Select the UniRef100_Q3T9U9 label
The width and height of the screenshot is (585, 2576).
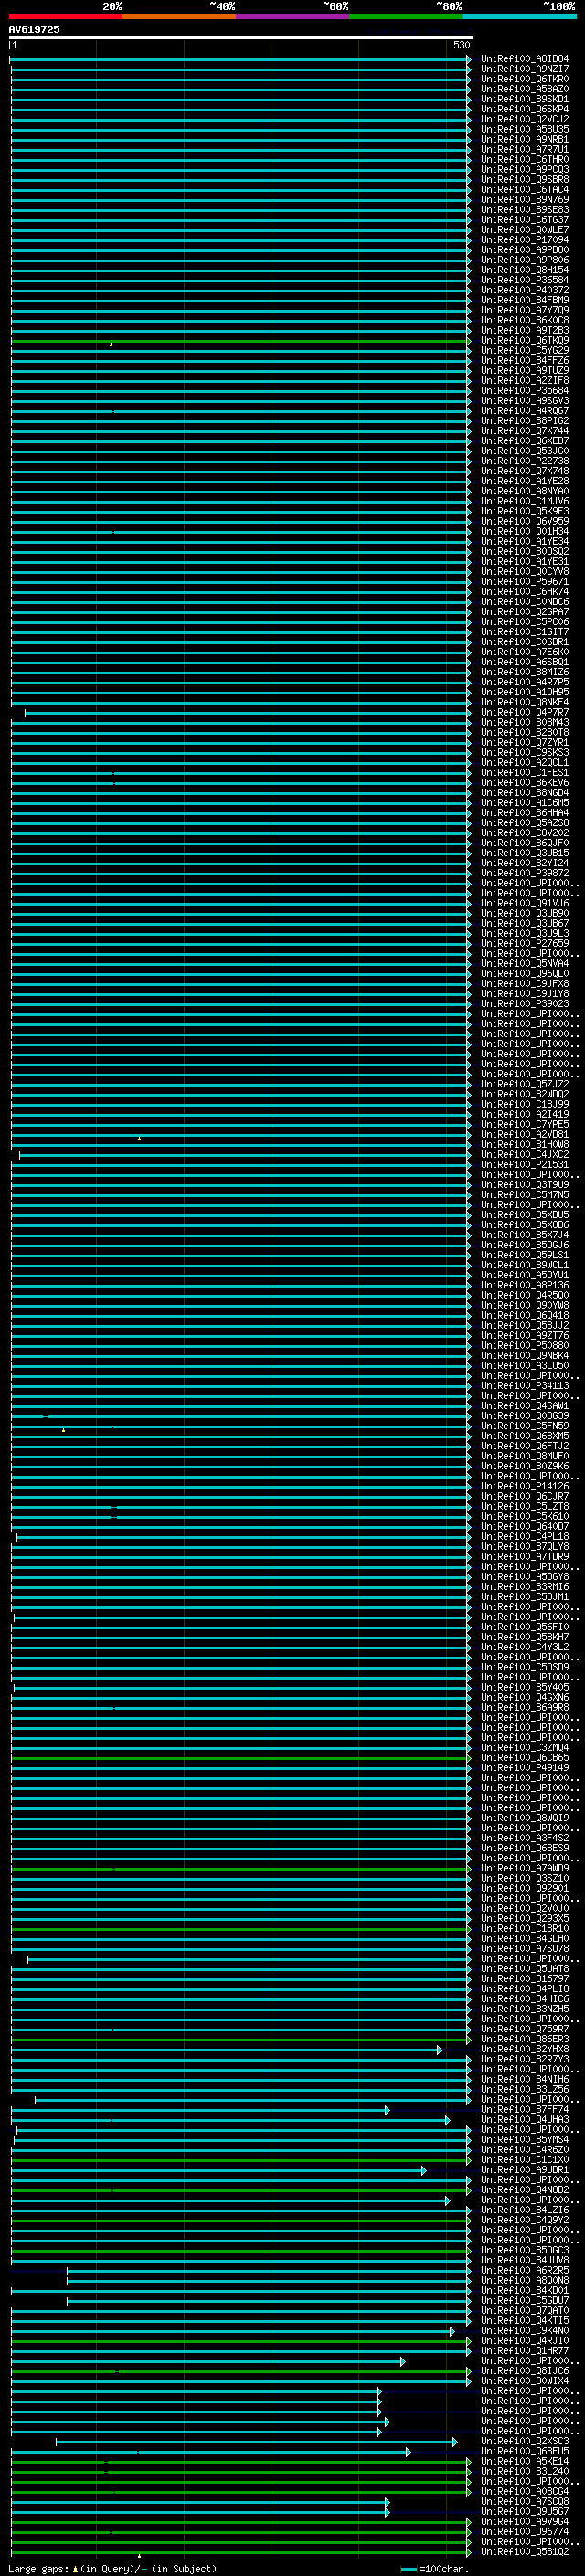tap(525, 1184)
